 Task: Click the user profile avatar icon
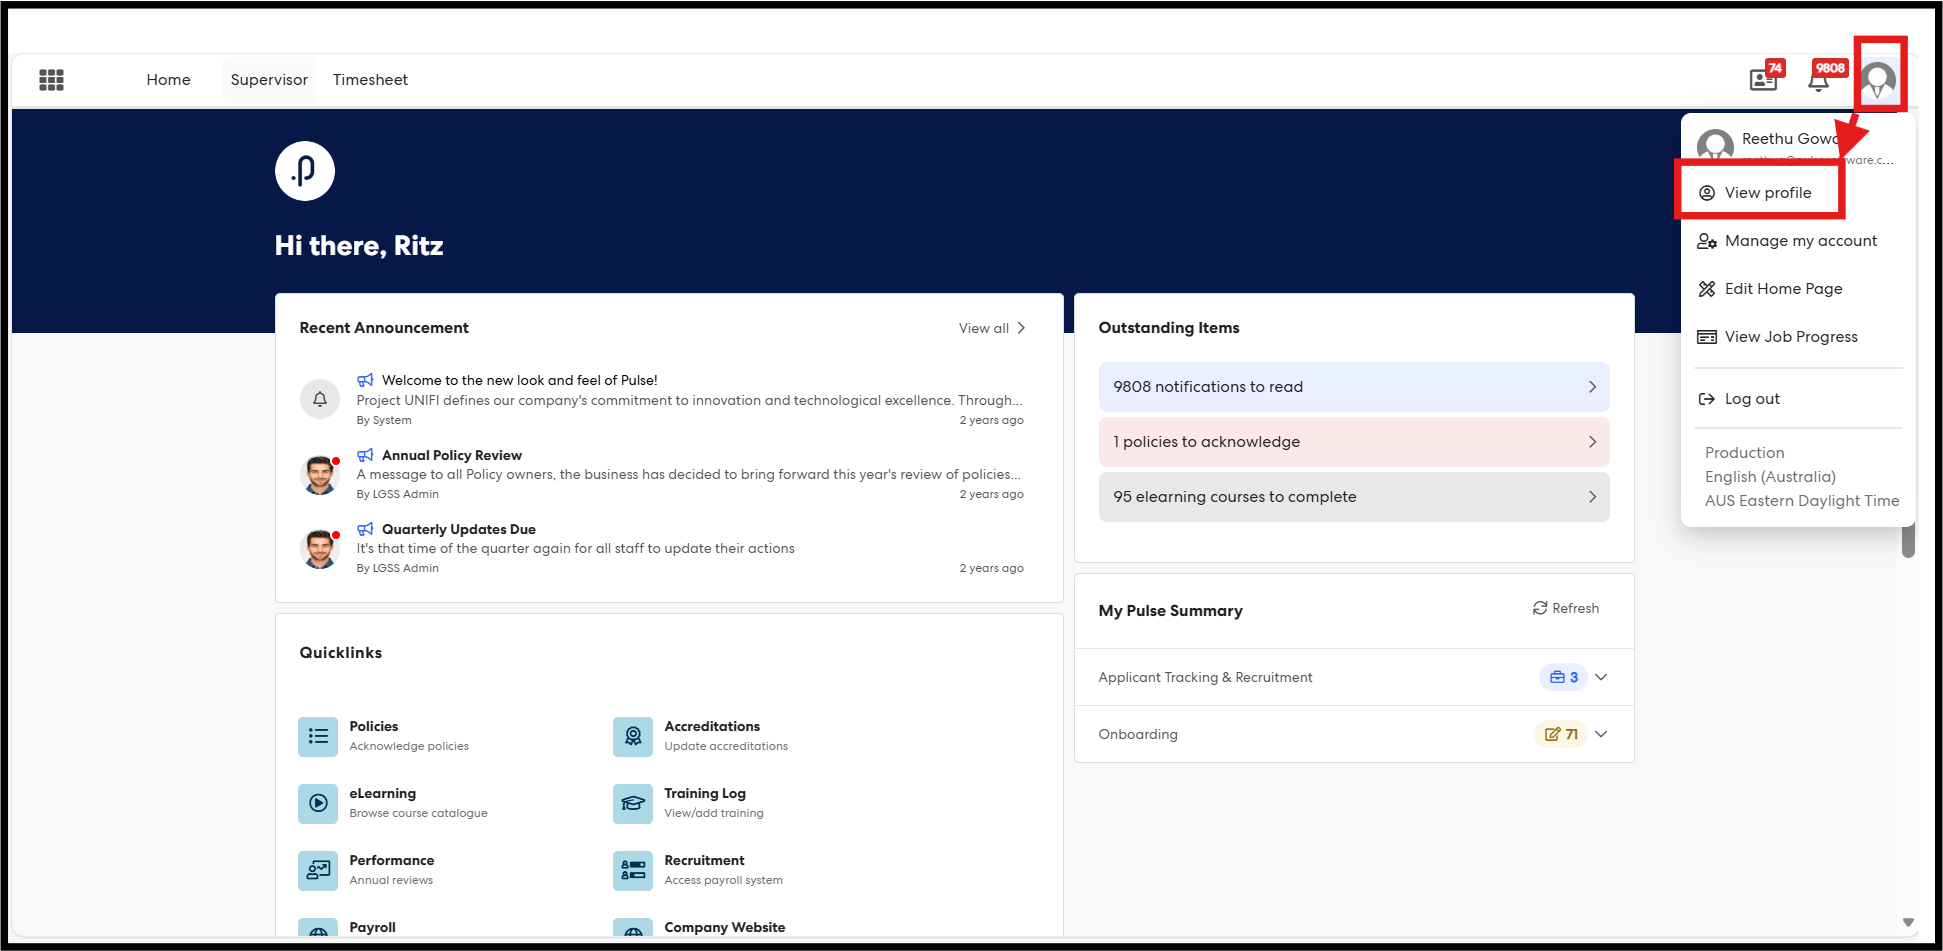click(1878, 79)
